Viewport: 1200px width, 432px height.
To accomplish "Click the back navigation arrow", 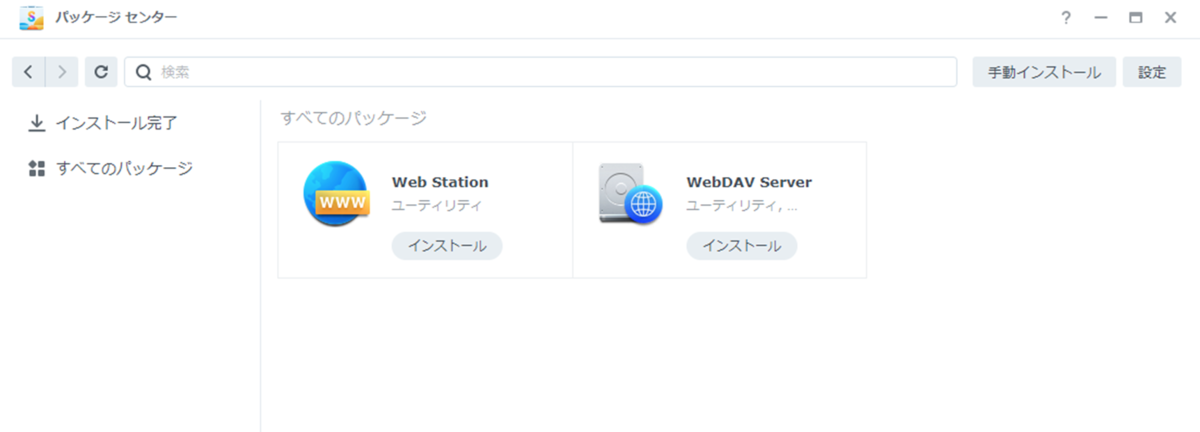I will click(x=28, y=72).
